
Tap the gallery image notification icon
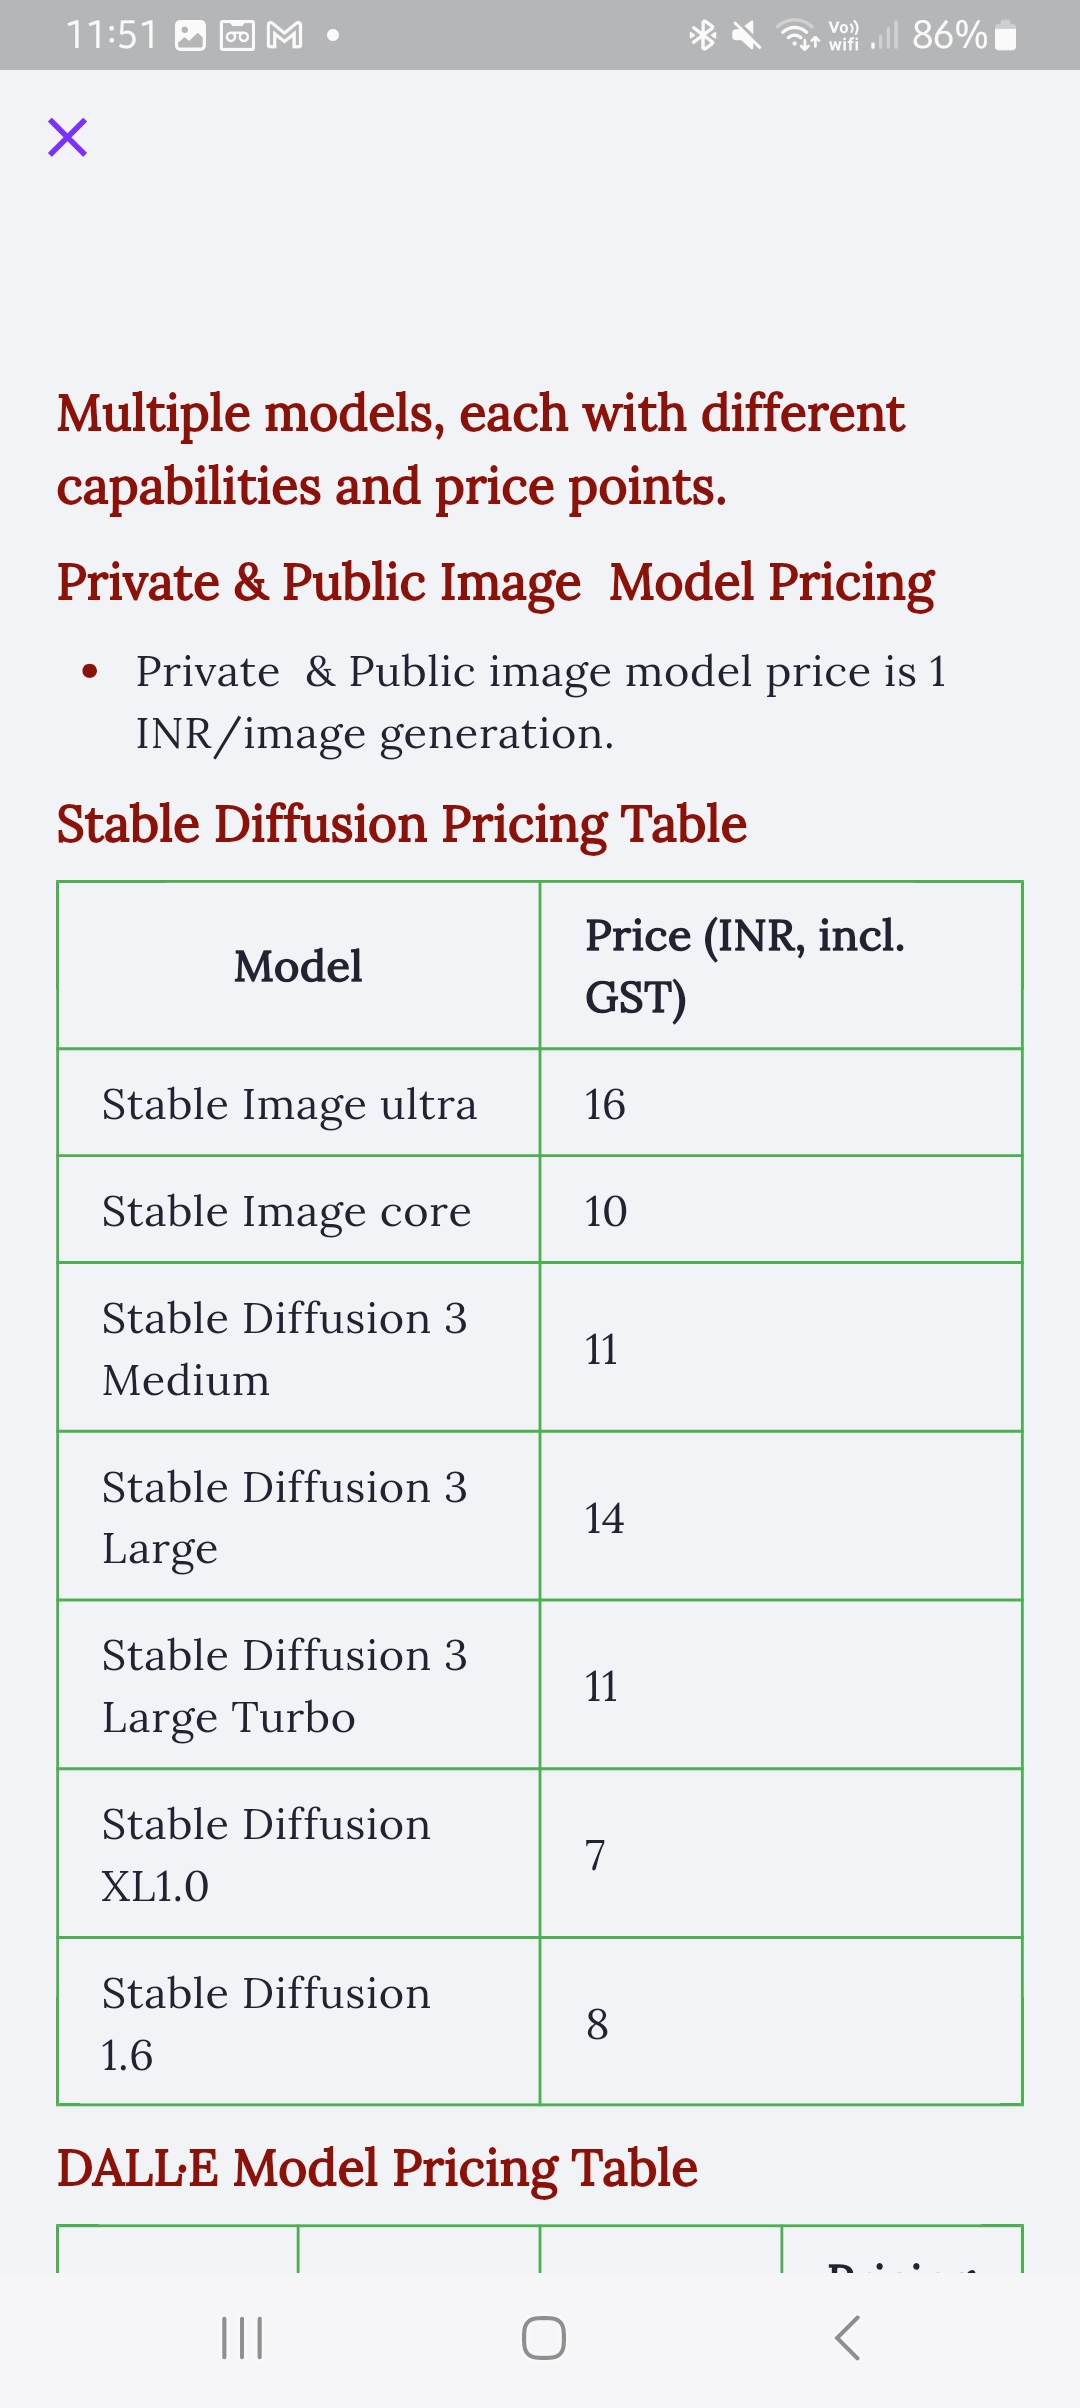click(x=190, y=36)
